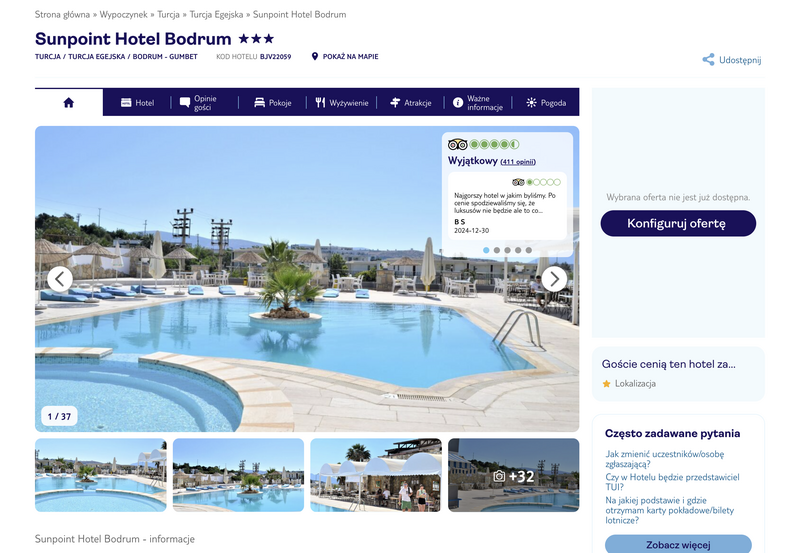Screen dimensions: 800x553
Task: Open the Pogoda weather tab
Action: [x=546, y=103]
